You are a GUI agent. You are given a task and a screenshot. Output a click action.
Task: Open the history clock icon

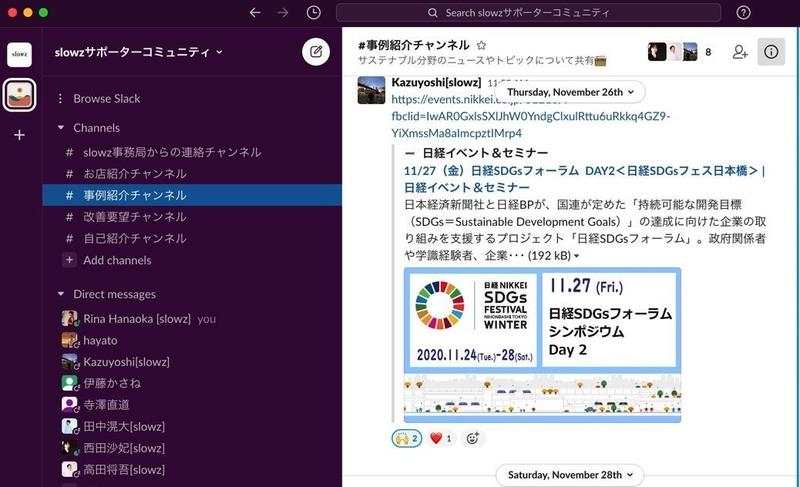pos(313,13)
